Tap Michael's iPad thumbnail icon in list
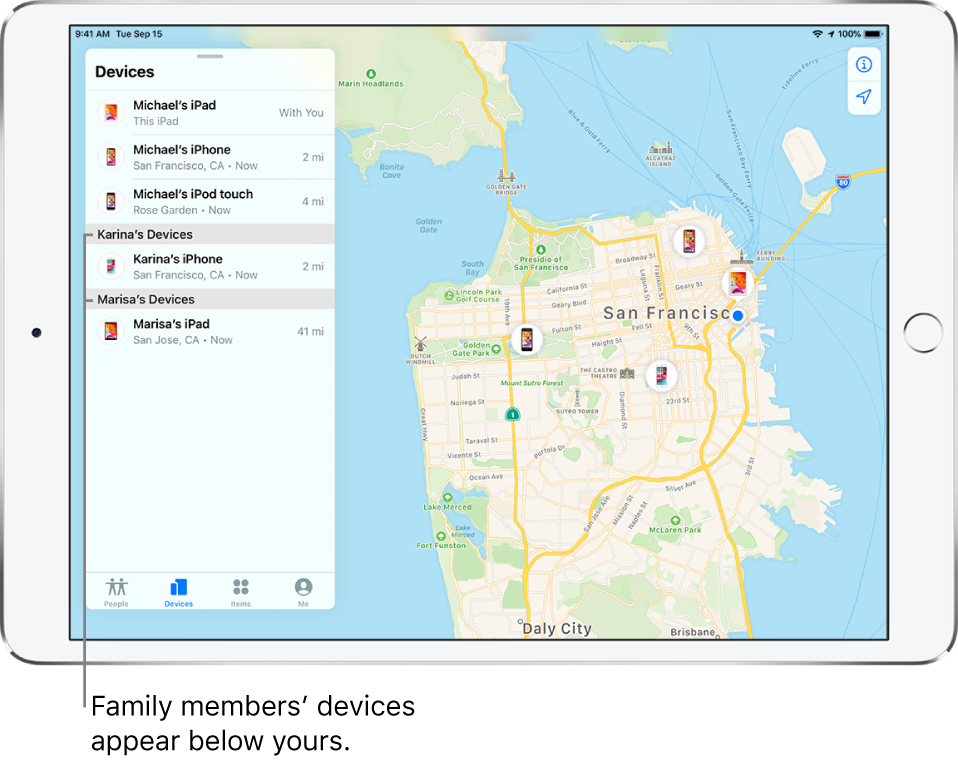 tap(111, 112)
